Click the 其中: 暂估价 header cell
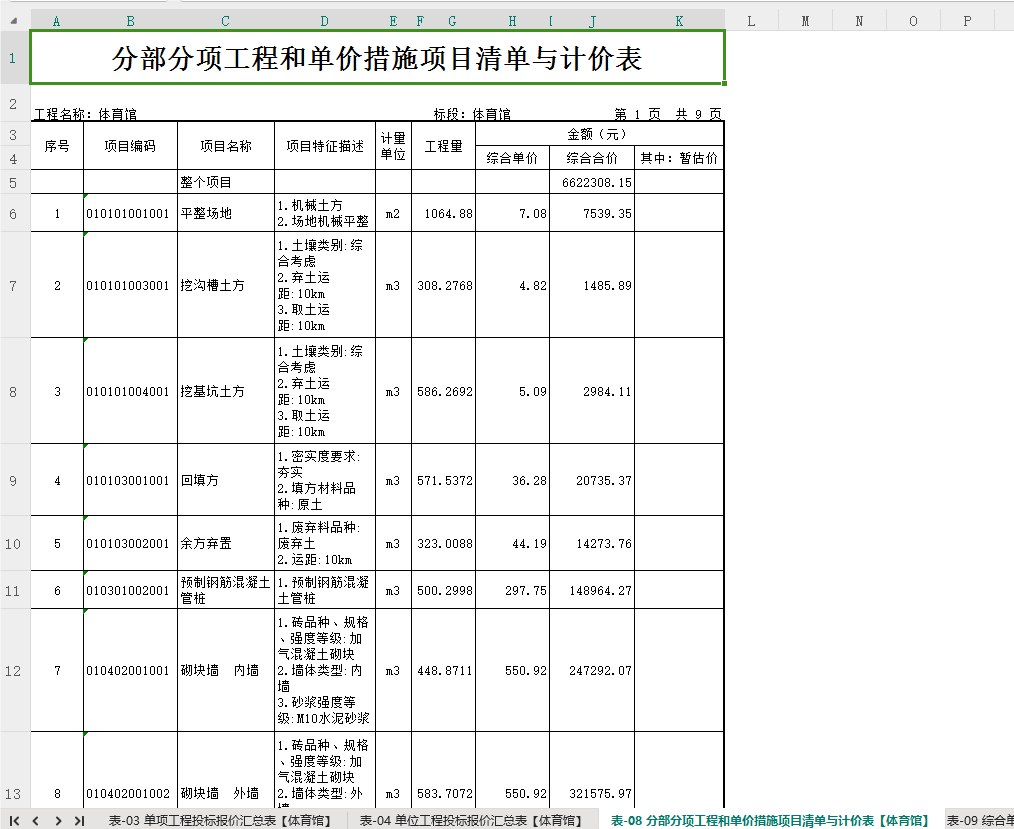Viewport: 1014px width, 829px height. (679, 158)
